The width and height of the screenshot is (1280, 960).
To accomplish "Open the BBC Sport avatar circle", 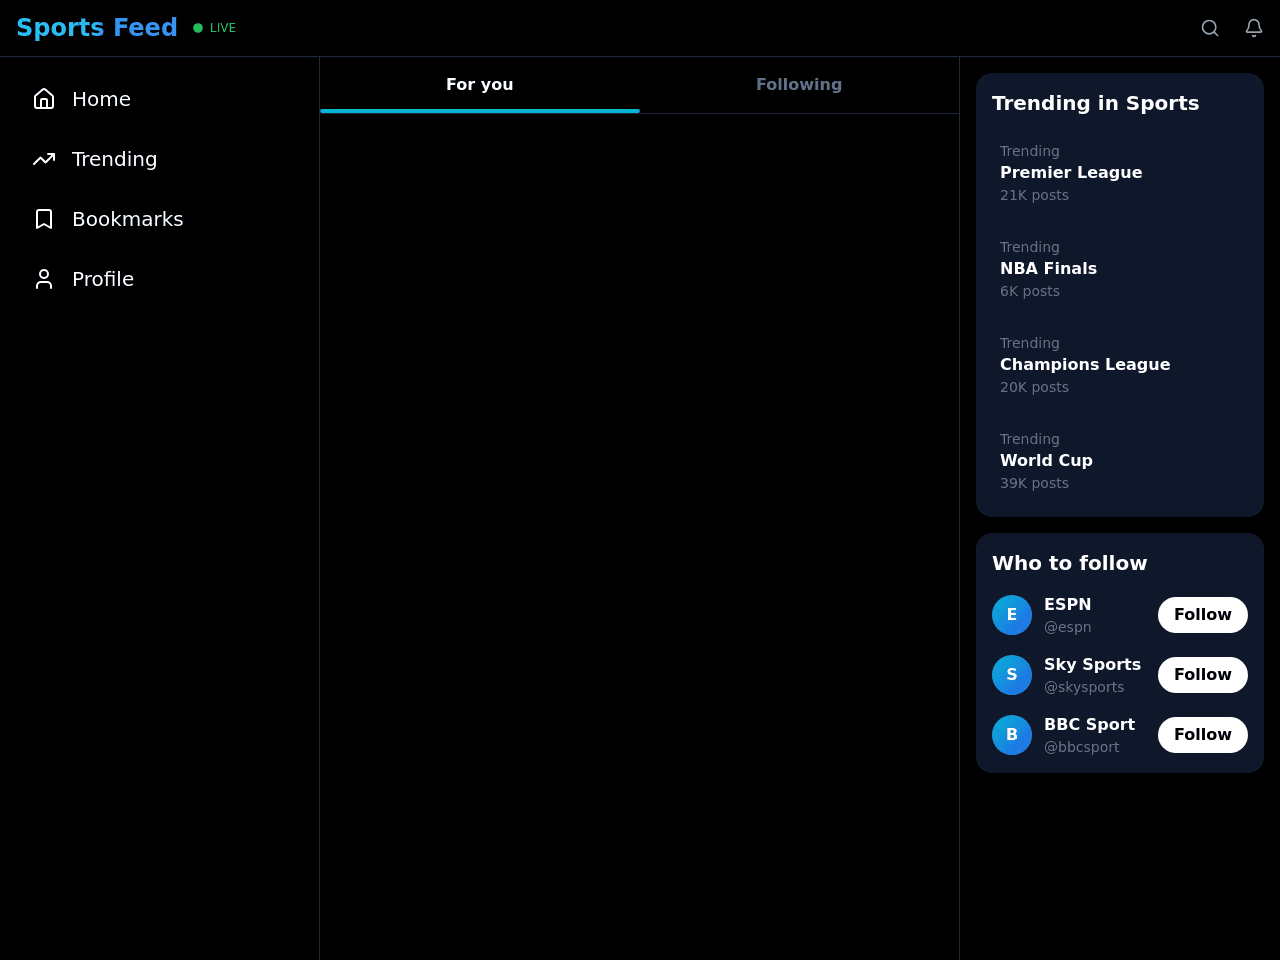I will (1012, 735).
